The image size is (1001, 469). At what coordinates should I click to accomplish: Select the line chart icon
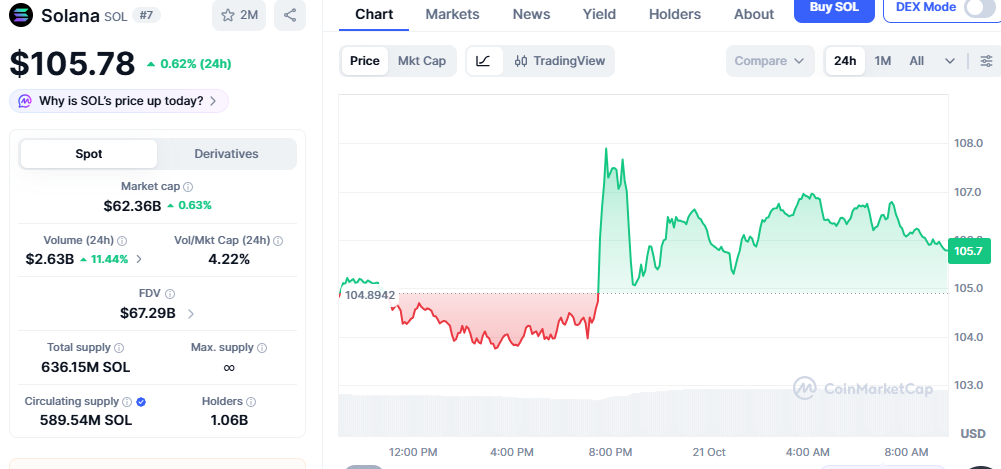pos(484,61)
